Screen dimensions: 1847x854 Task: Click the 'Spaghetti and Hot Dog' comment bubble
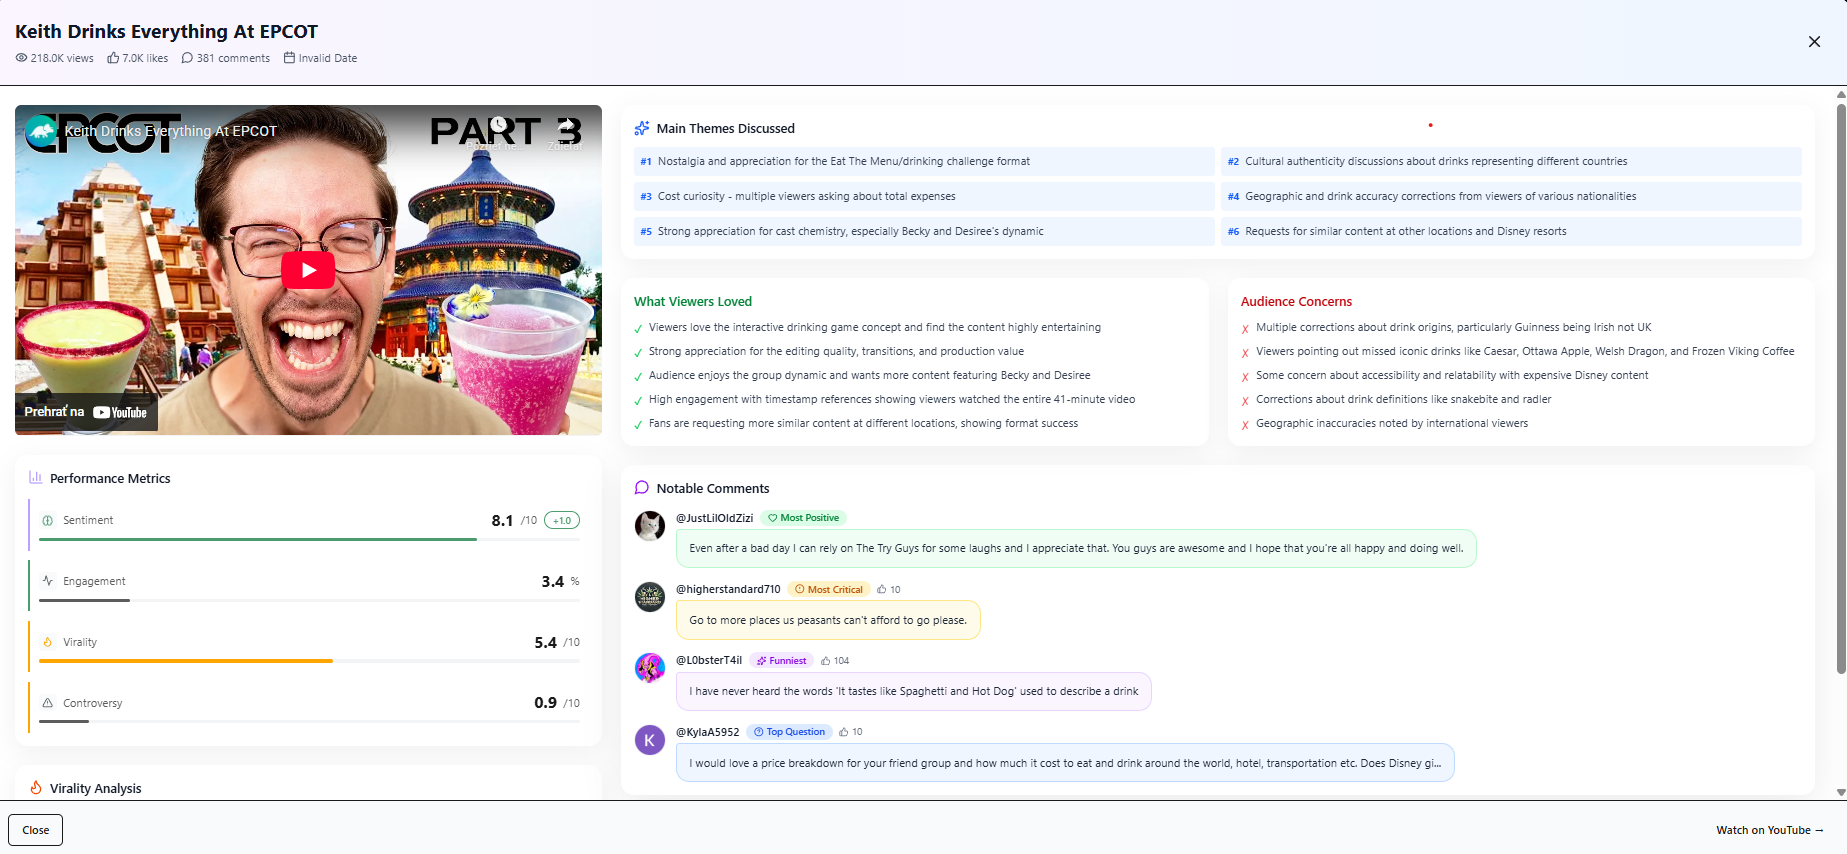tap(914, 691)
